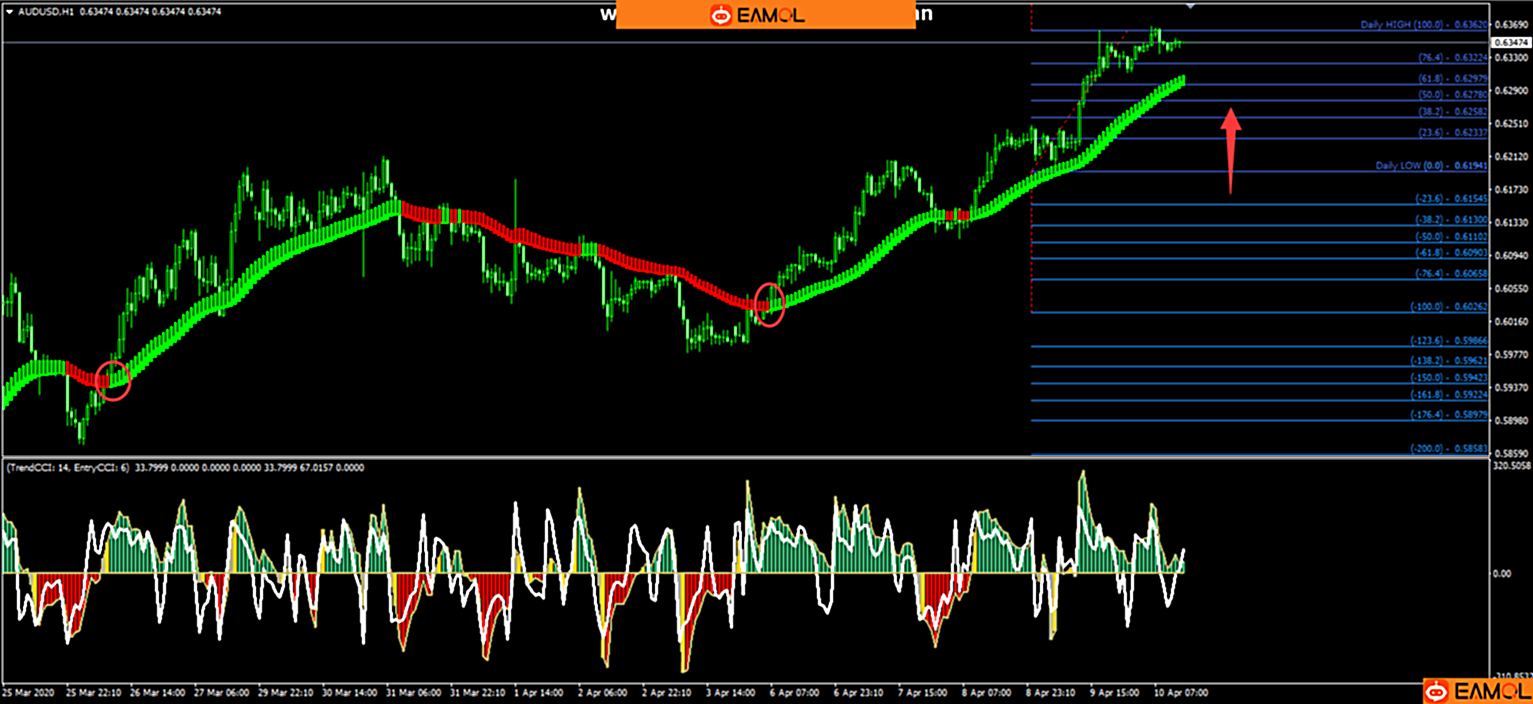Select the Fibonacci (61.8) 0.62979 level label
This screenshot has width=1533, height=704.
(x=1454, y=78)
